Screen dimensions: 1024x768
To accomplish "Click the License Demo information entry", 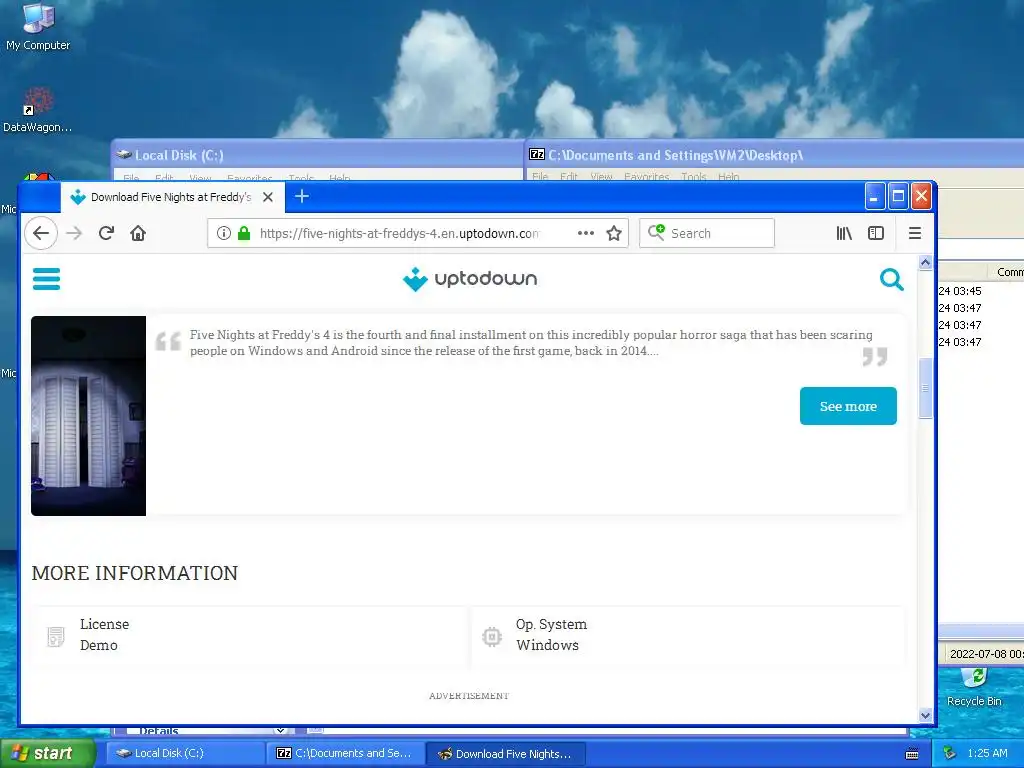I will [x=251, y=635].
